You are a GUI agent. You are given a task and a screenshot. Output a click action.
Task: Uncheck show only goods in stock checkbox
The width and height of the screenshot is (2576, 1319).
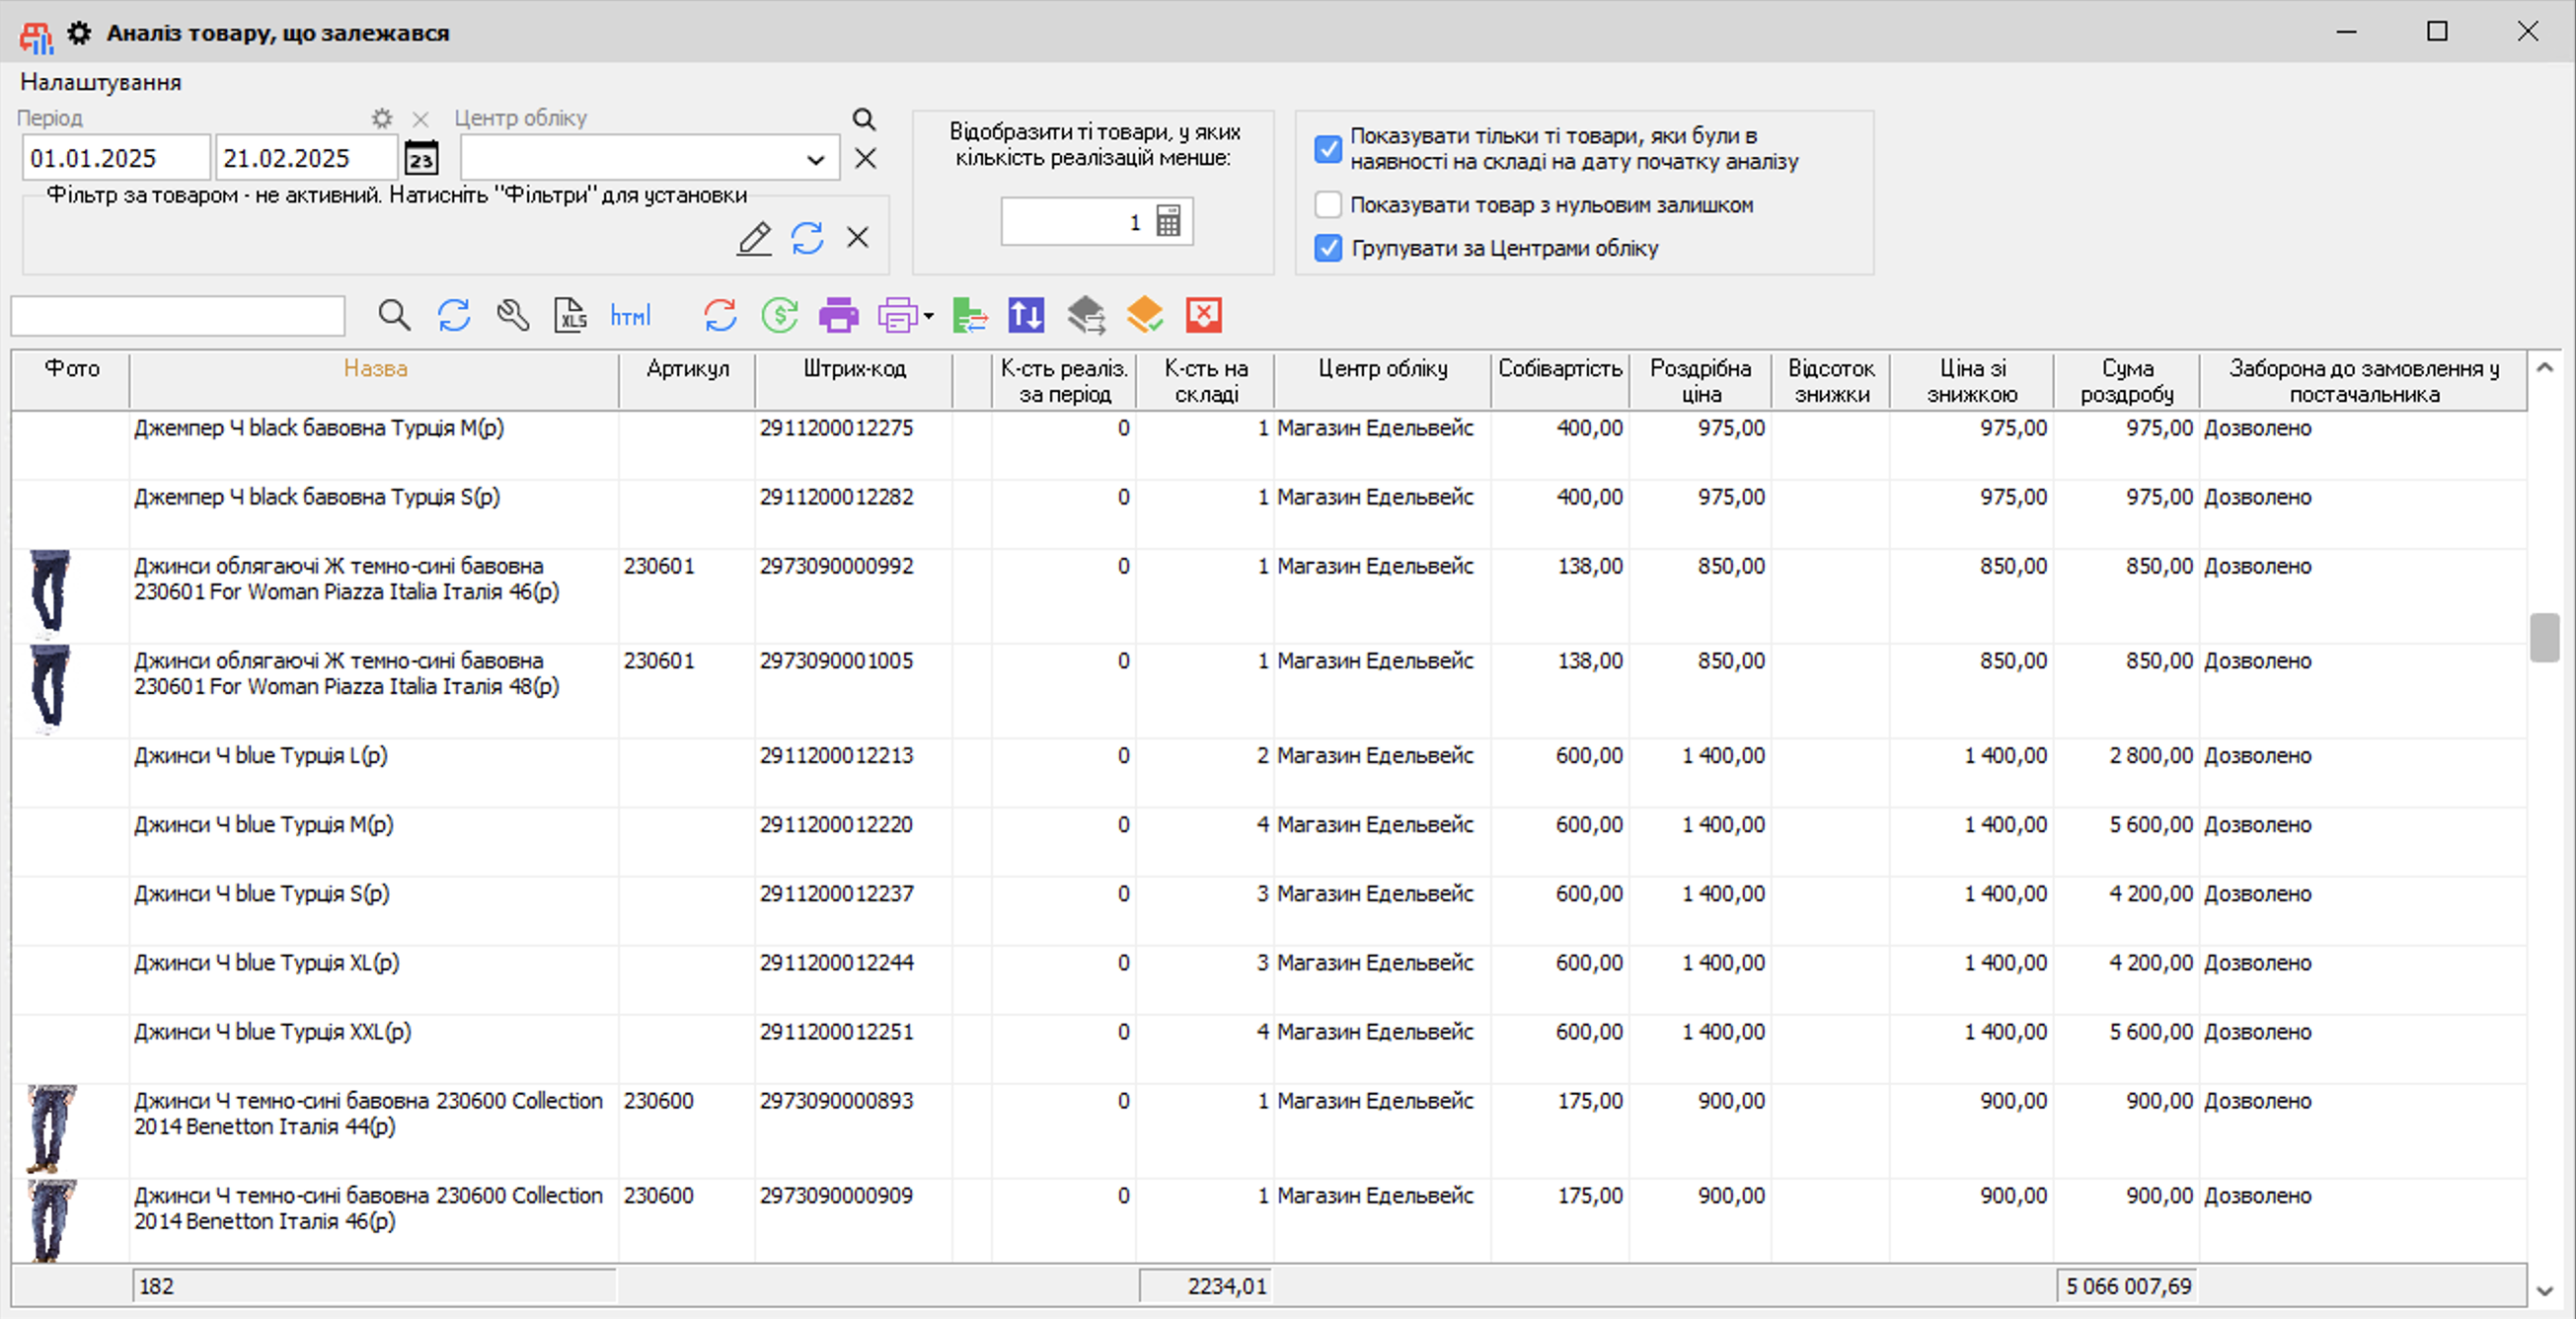point(1328,149)
